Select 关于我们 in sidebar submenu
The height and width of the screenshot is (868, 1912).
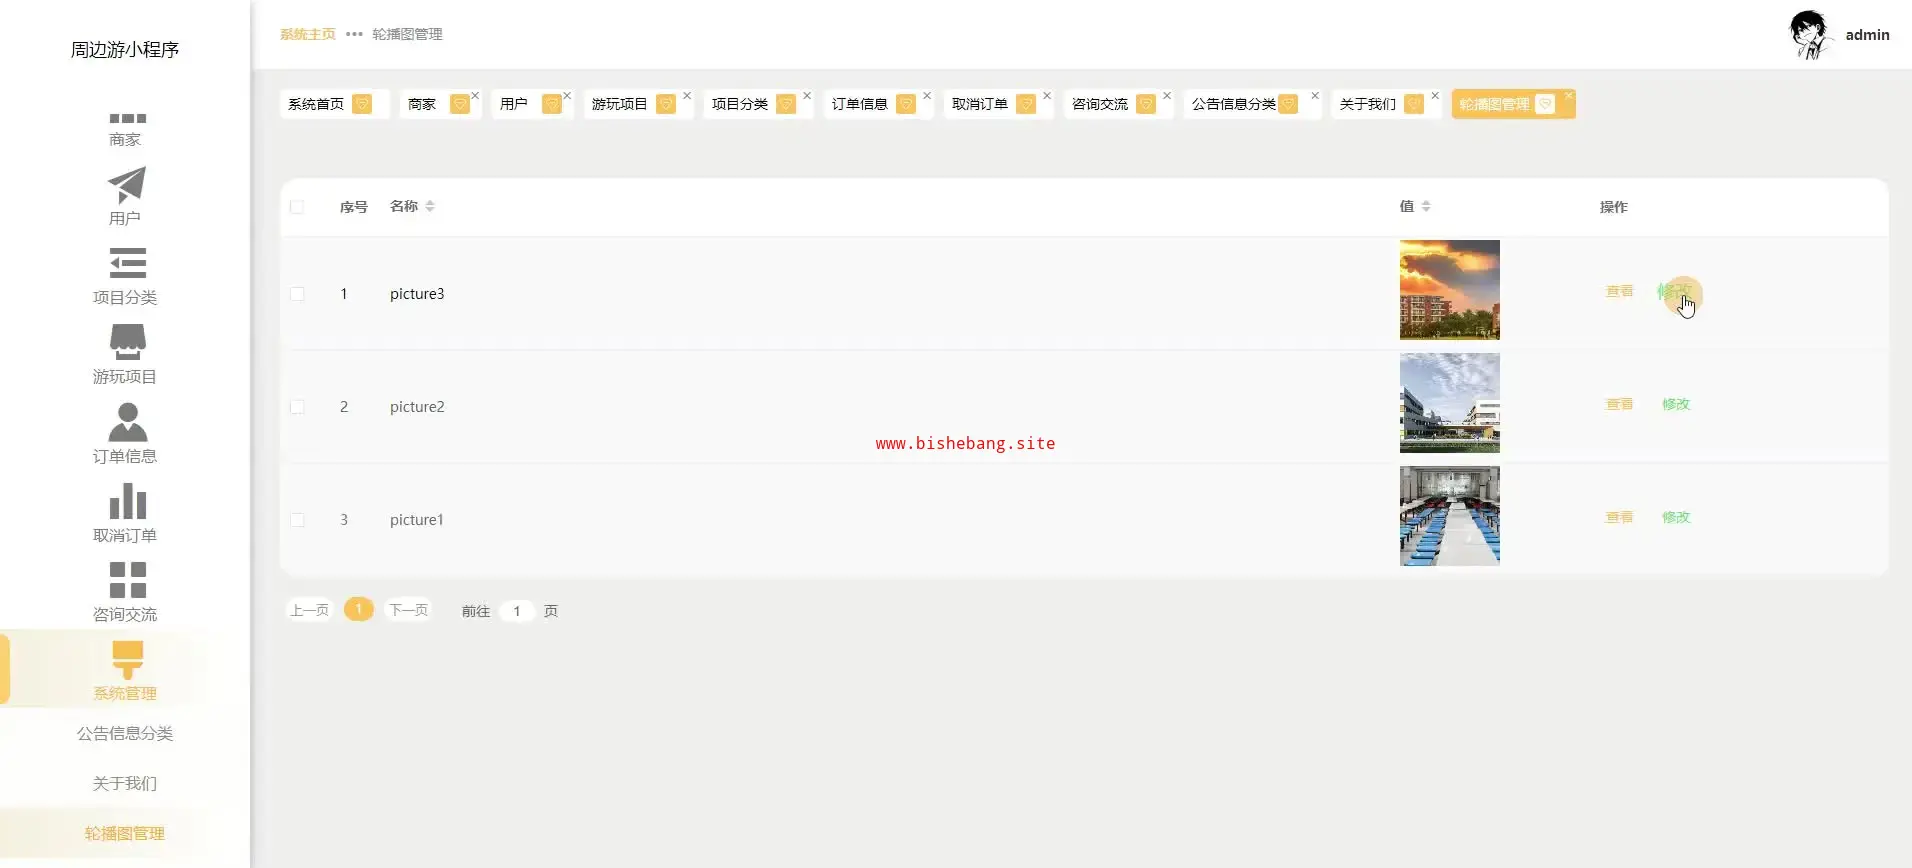pyautogui.click(x=125, y=783)
